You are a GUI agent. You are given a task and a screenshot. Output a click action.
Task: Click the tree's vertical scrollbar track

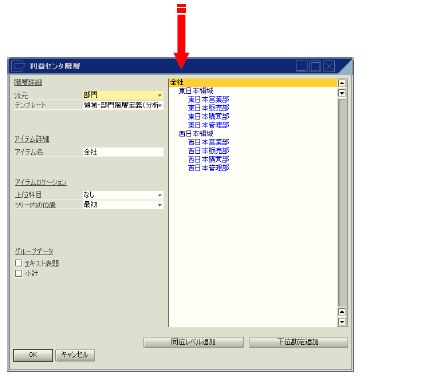pyautogui.click(x=342, y=202)
